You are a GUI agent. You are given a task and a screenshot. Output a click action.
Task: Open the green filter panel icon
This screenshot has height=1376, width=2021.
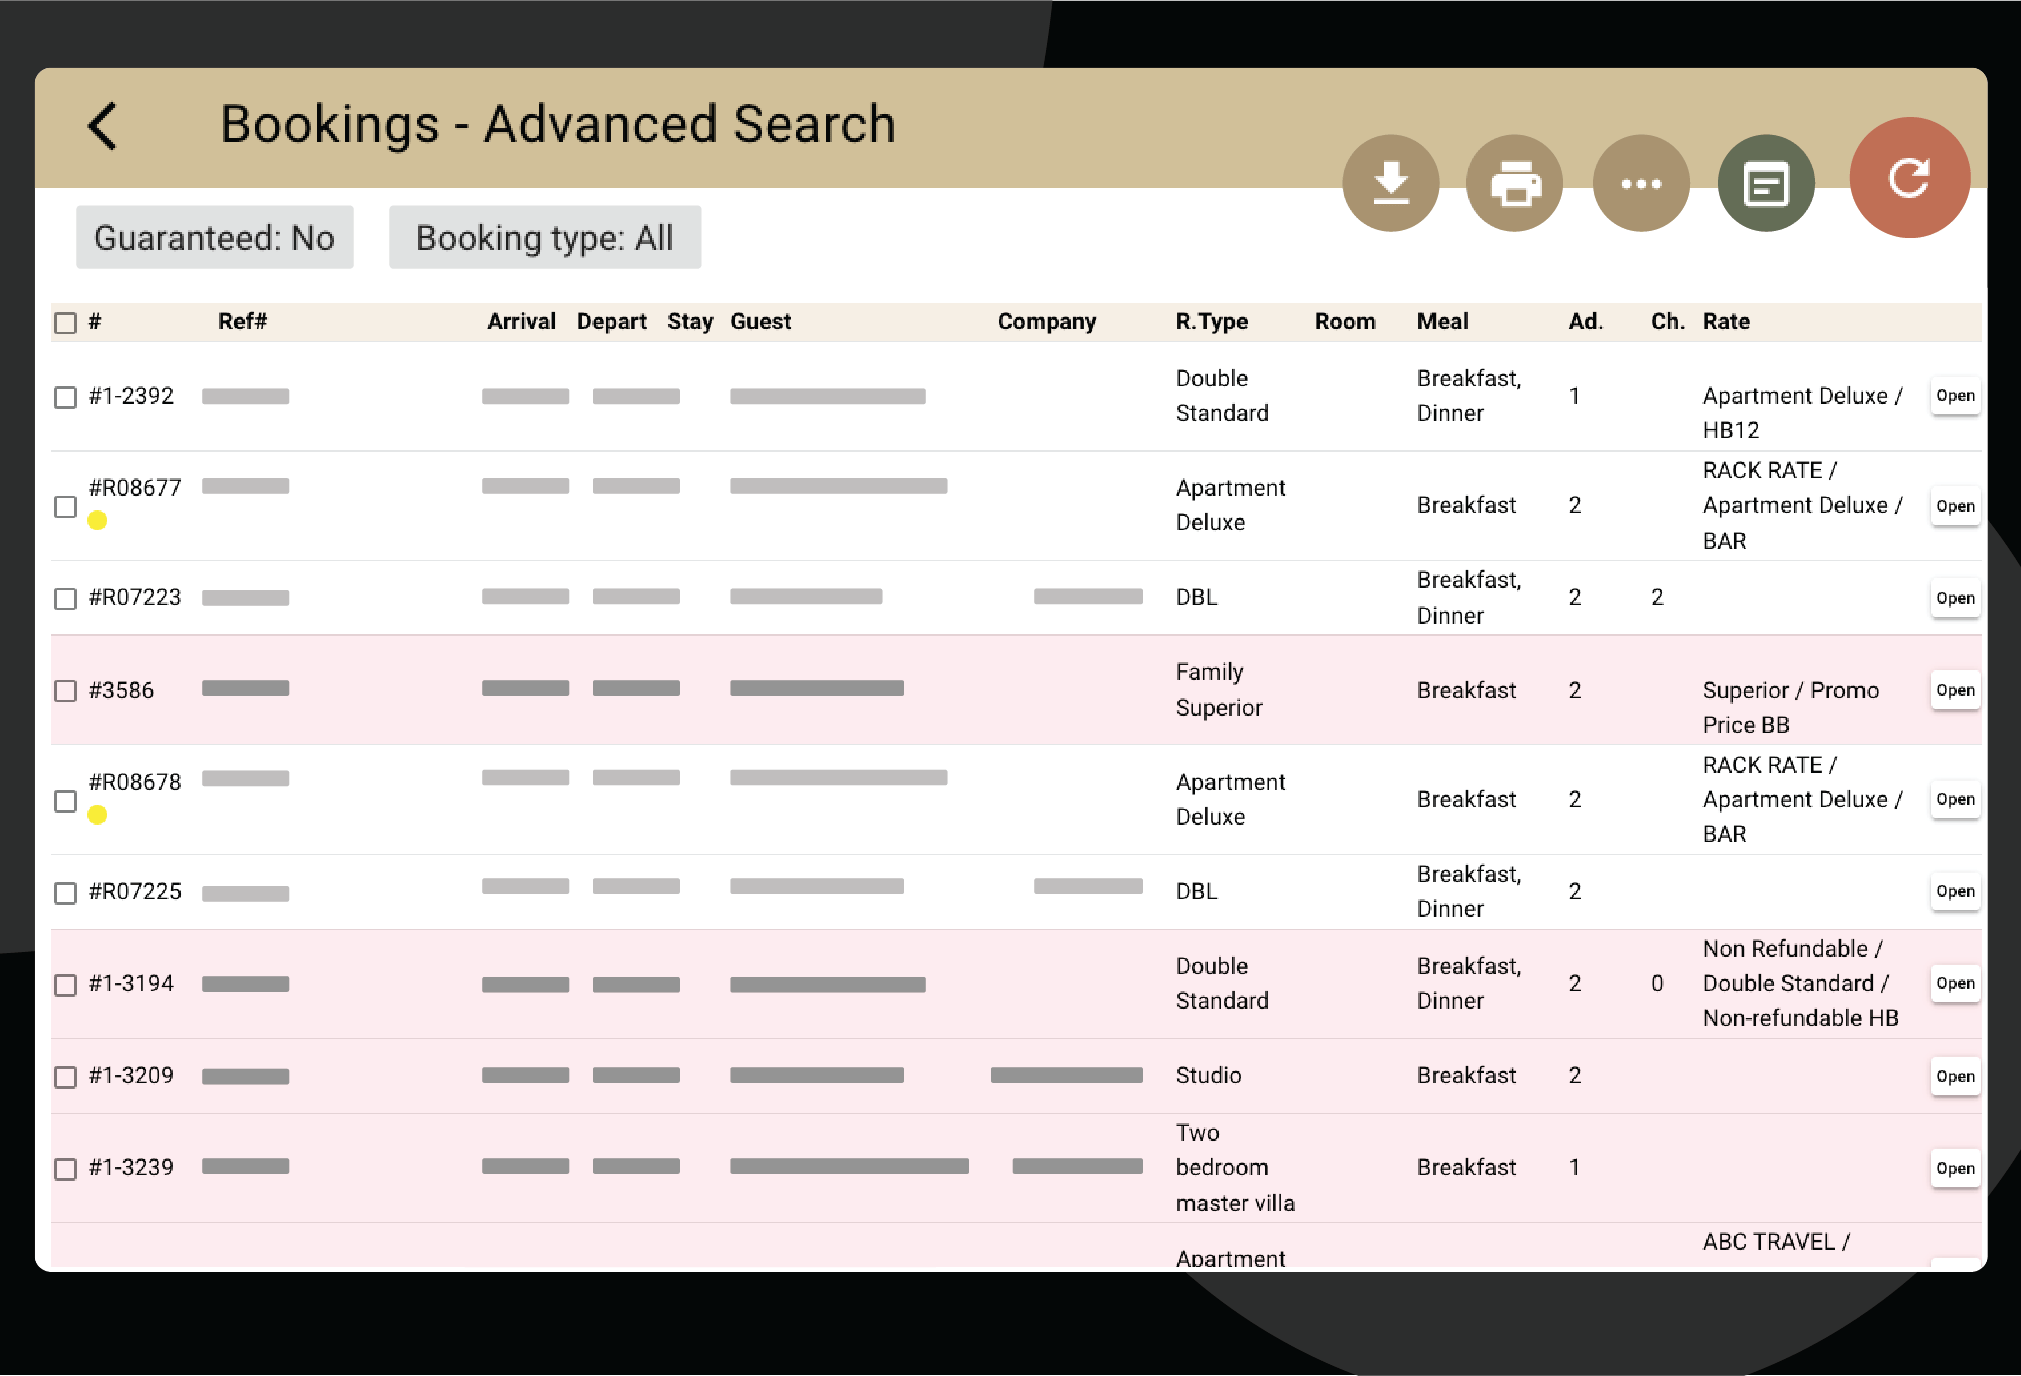1765,183
